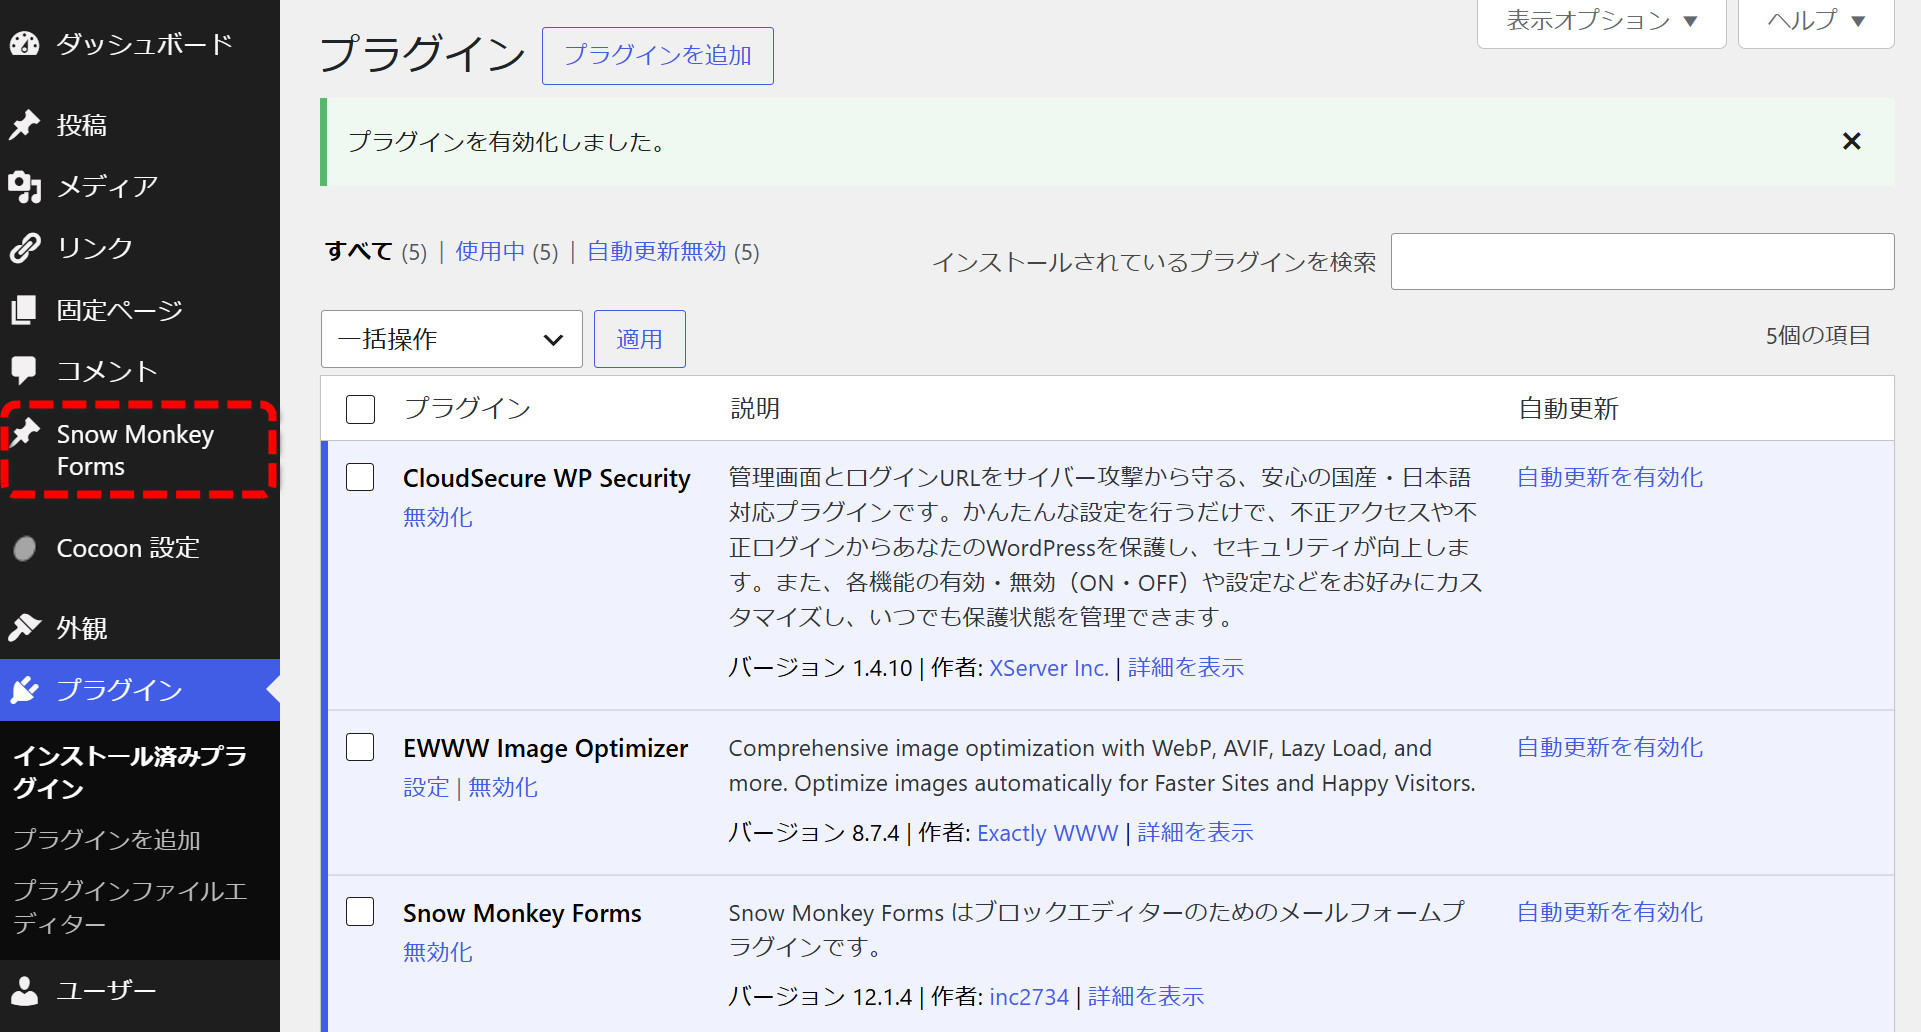Image resolution: width=1921 pixels, height=1032 pixels.
Task: Toggle the select-all plugins checkbox
Action: pyautogui.click(x=360, y=409)
